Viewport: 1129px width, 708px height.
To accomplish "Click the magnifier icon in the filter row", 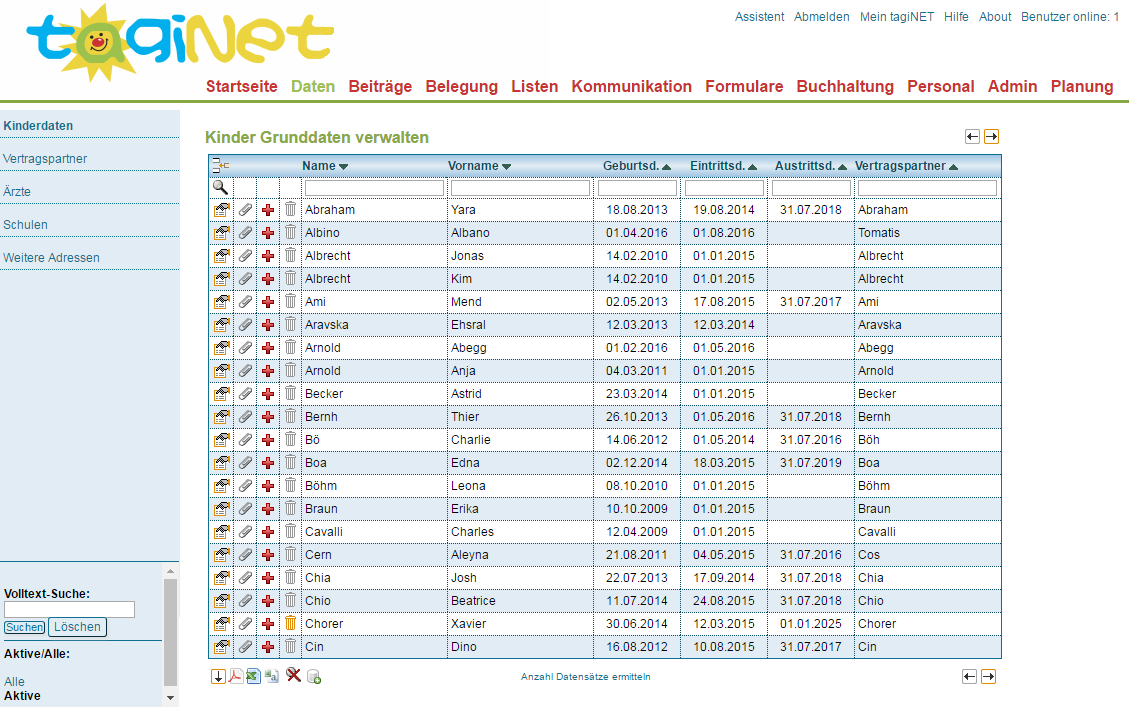I will 220,187.
